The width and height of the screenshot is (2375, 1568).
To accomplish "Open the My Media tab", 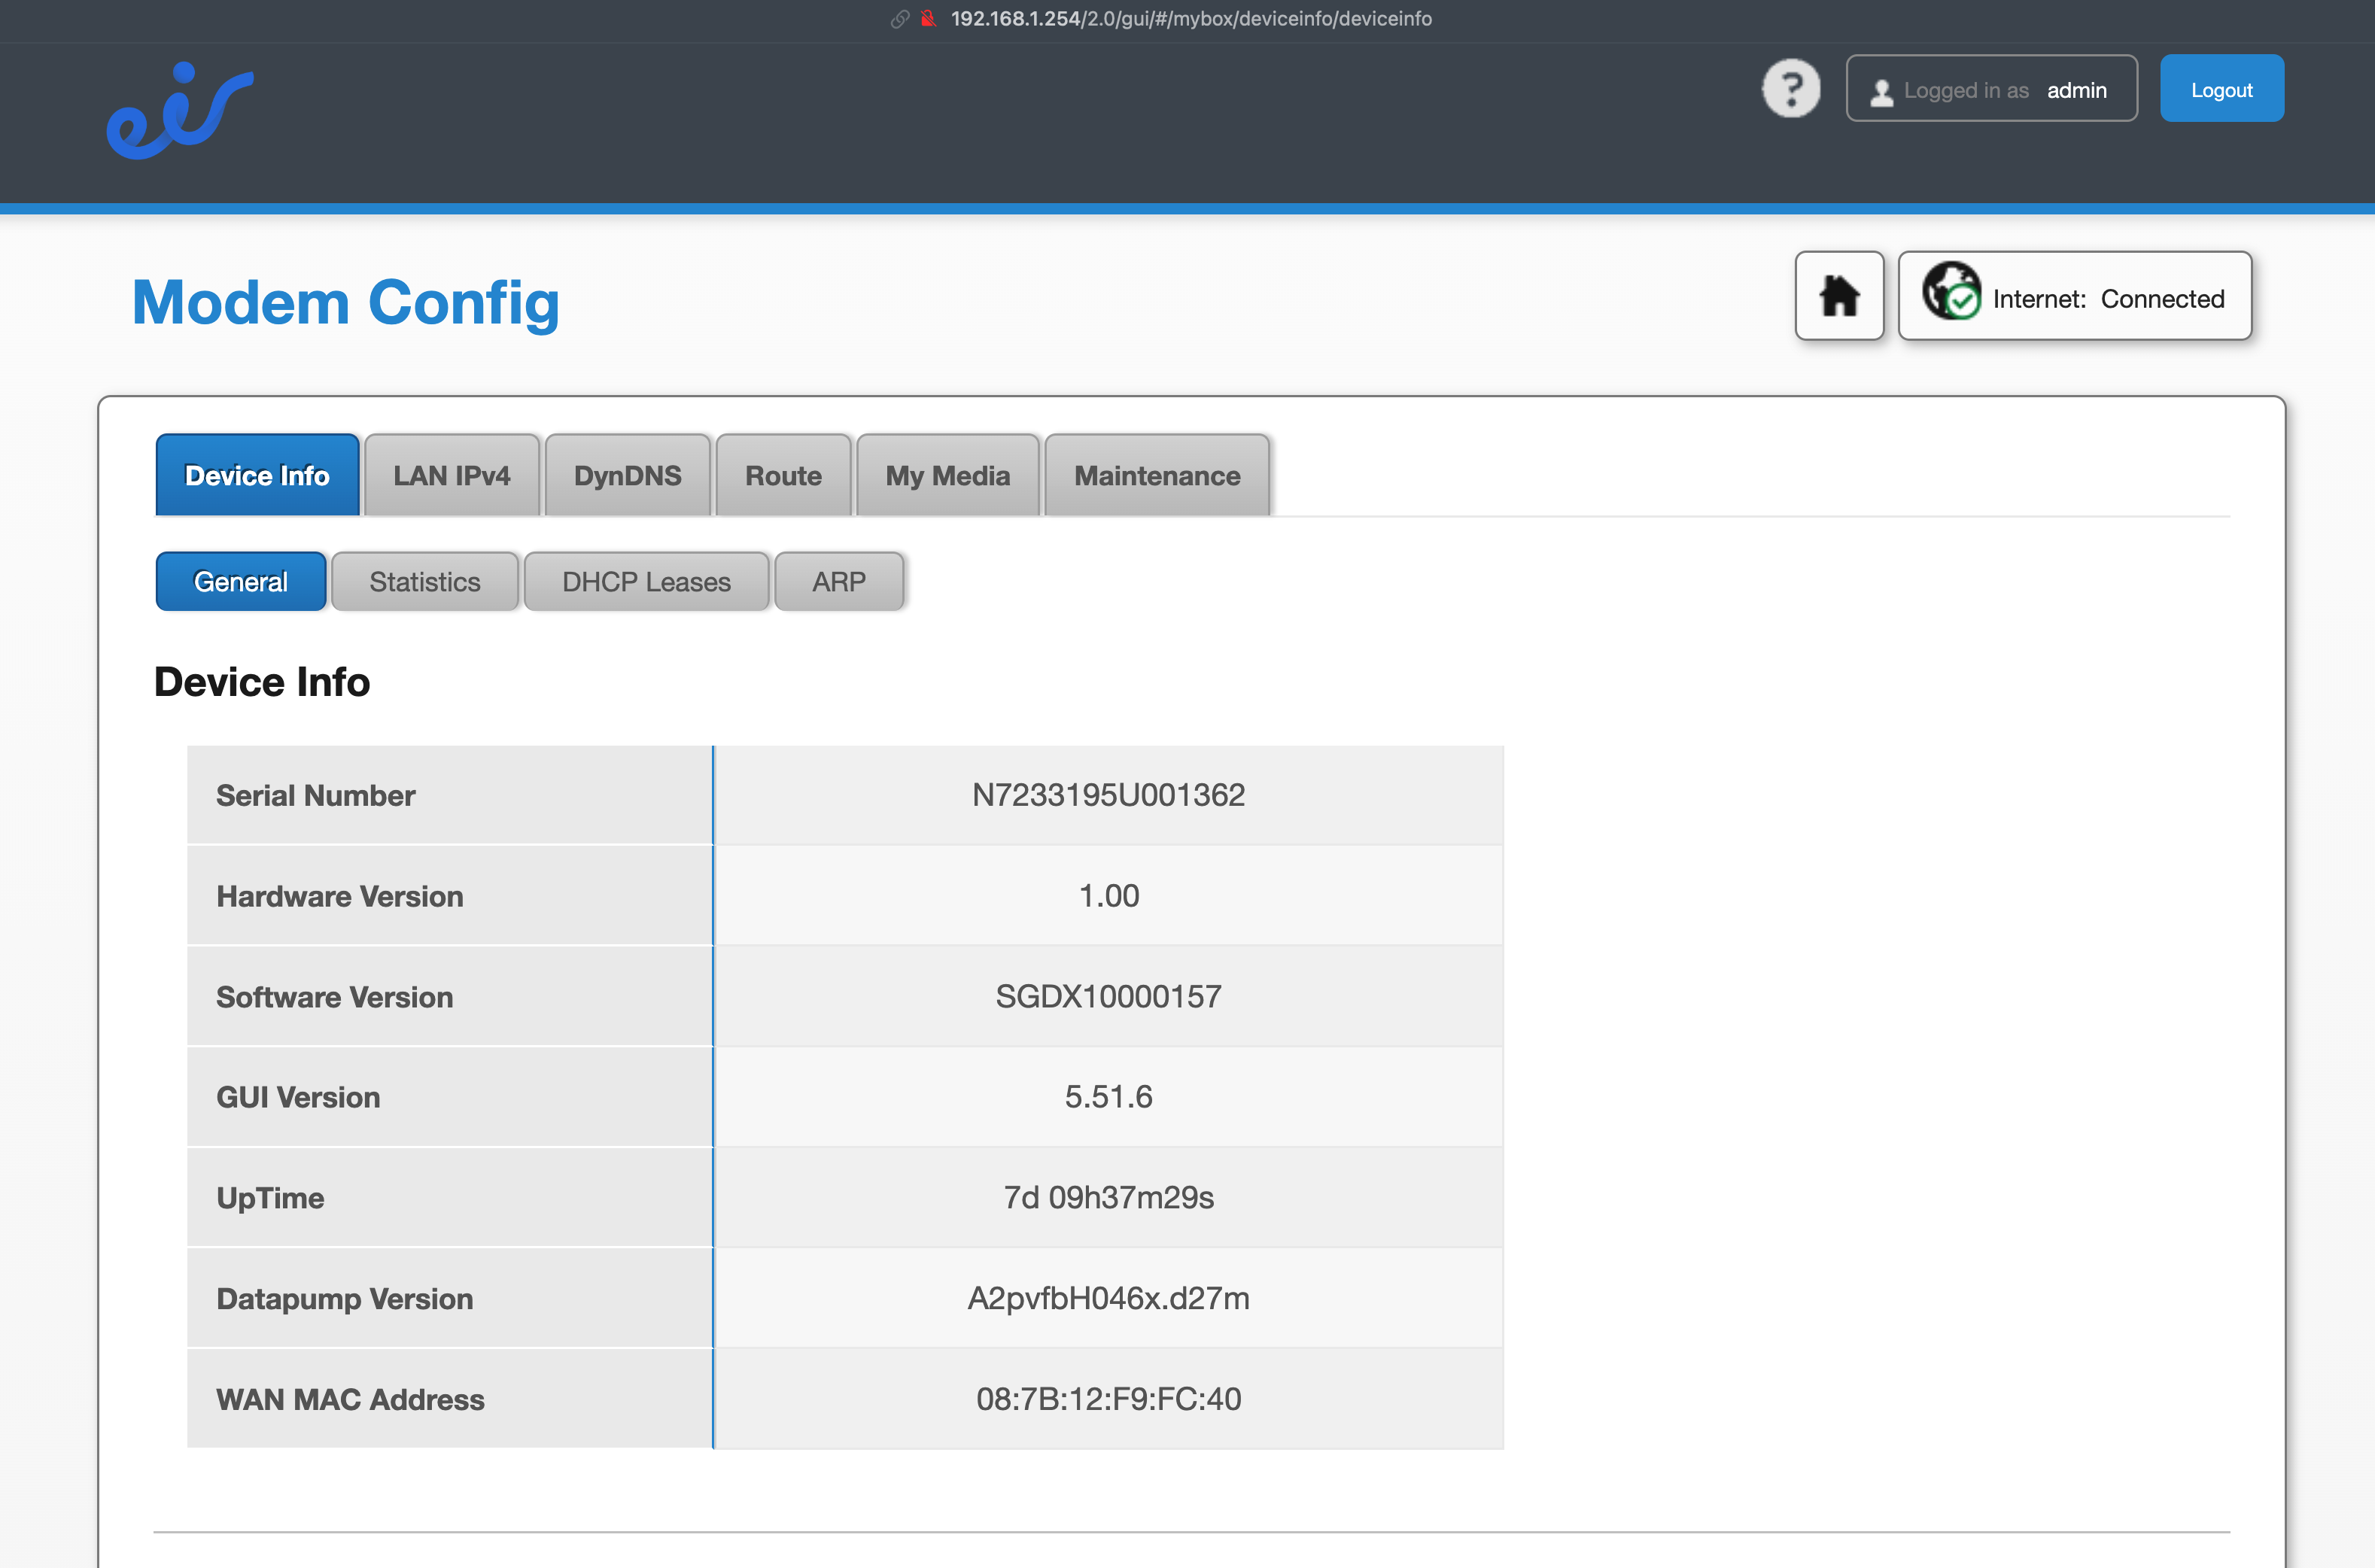I will point(948,475).
